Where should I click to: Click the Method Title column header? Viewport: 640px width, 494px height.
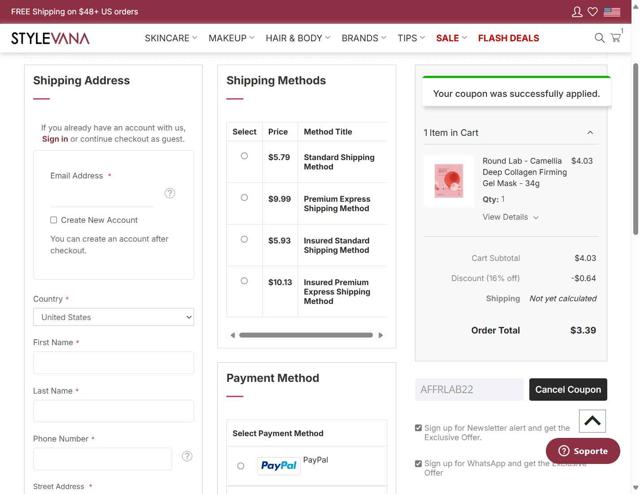[x=328, y=132]
